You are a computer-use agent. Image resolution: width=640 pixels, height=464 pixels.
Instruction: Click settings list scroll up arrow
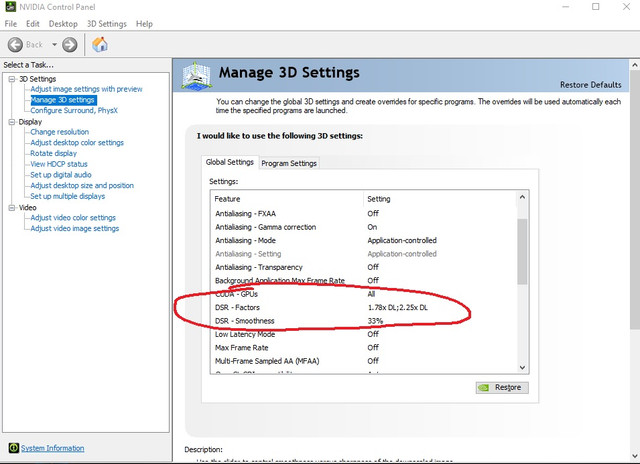pos(522,198)
